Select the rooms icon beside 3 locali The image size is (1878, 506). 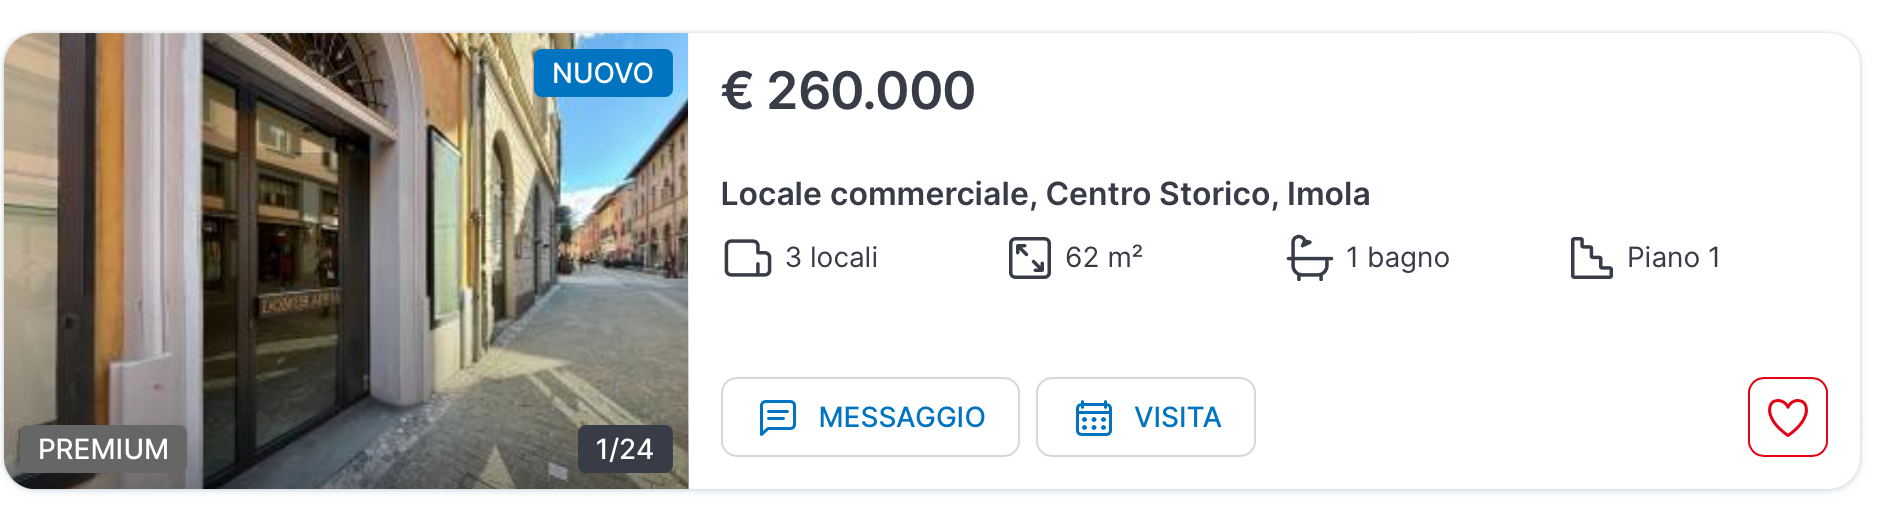(747, 258)
